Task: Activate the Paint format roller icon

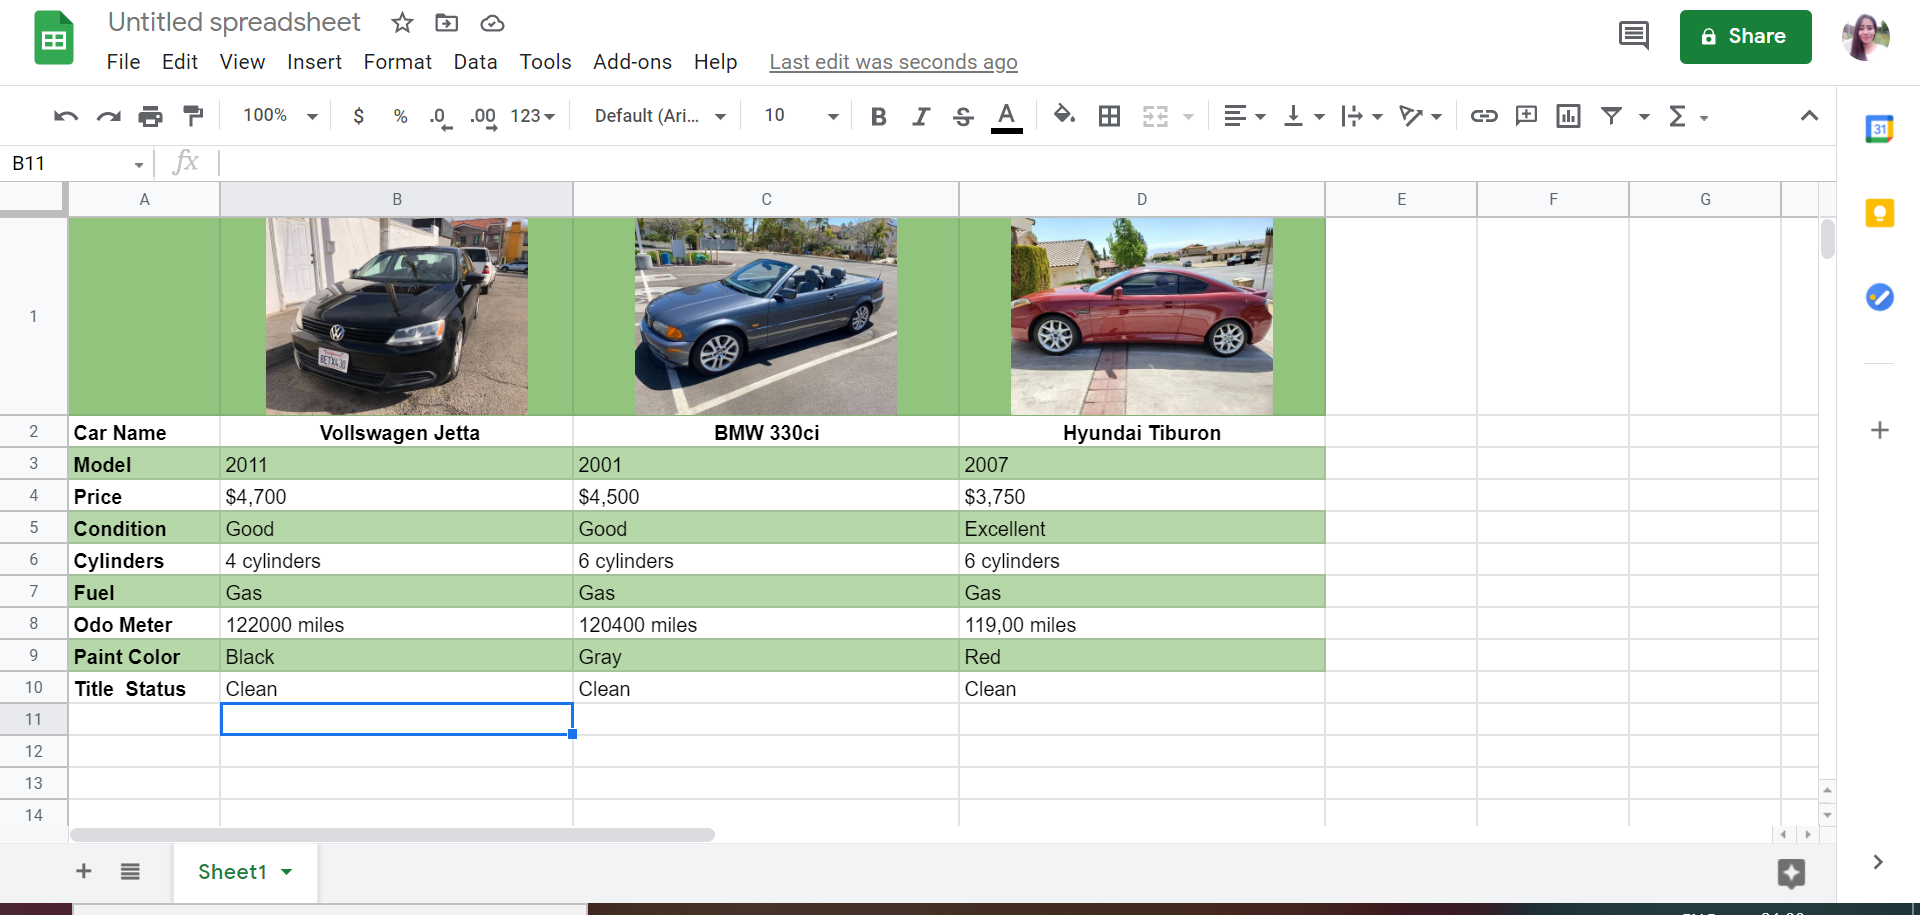Action: click(193, 116)
